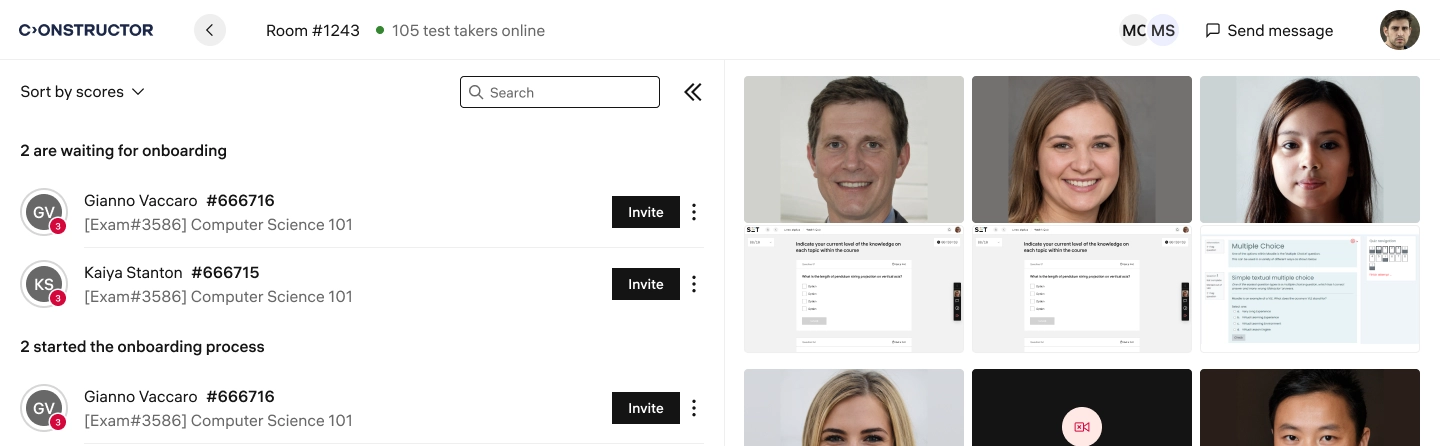Click the GV avatar in started onboarding section
The height and width of the screenshot is (446, 1440).
point(44,408)
